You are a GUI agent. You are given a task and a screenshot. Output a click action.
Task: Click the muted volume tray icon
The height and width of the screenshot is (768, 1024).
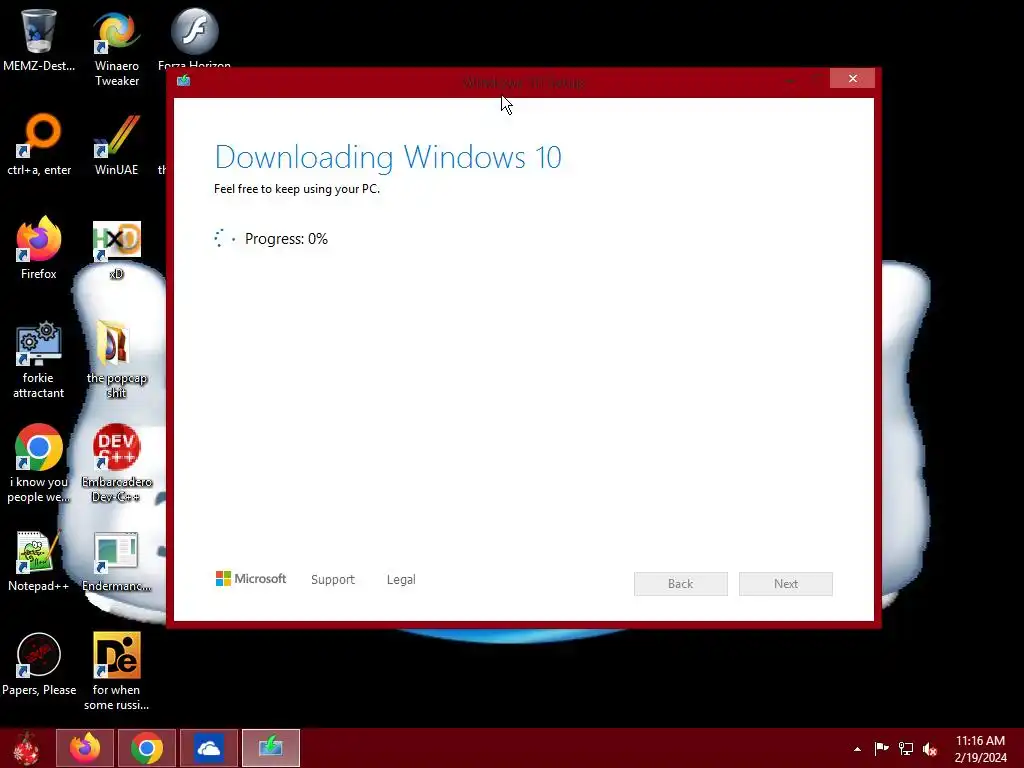point(930,749)
